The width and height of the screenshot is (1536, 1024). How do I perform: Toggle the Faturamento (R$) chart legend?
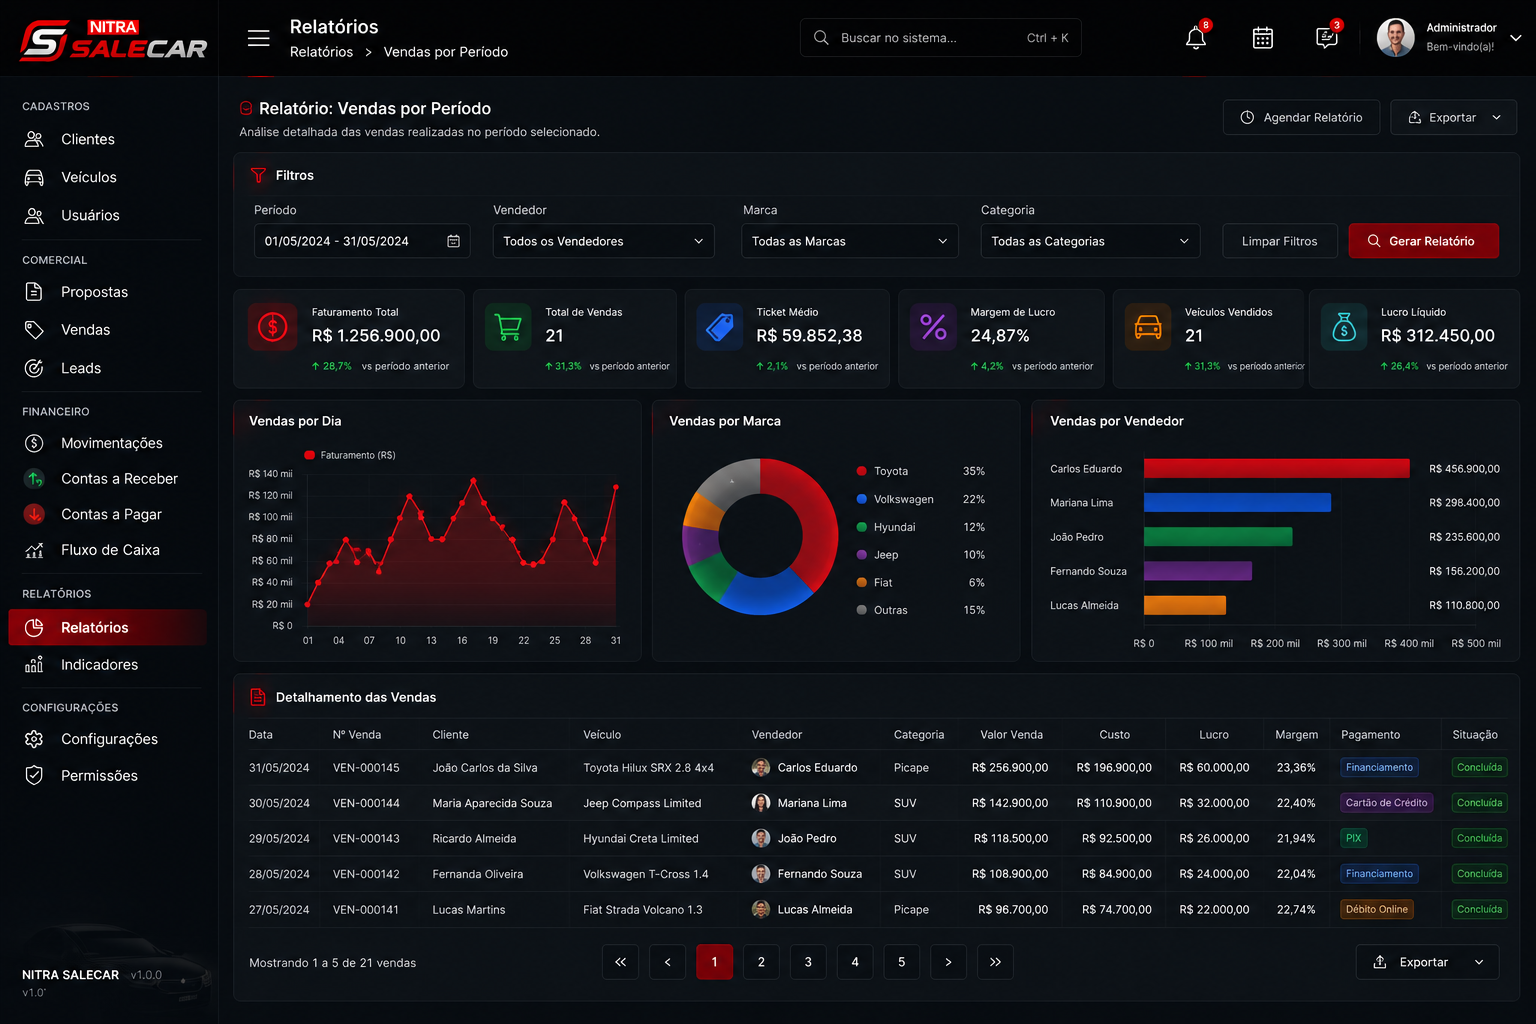pos(350,455)
